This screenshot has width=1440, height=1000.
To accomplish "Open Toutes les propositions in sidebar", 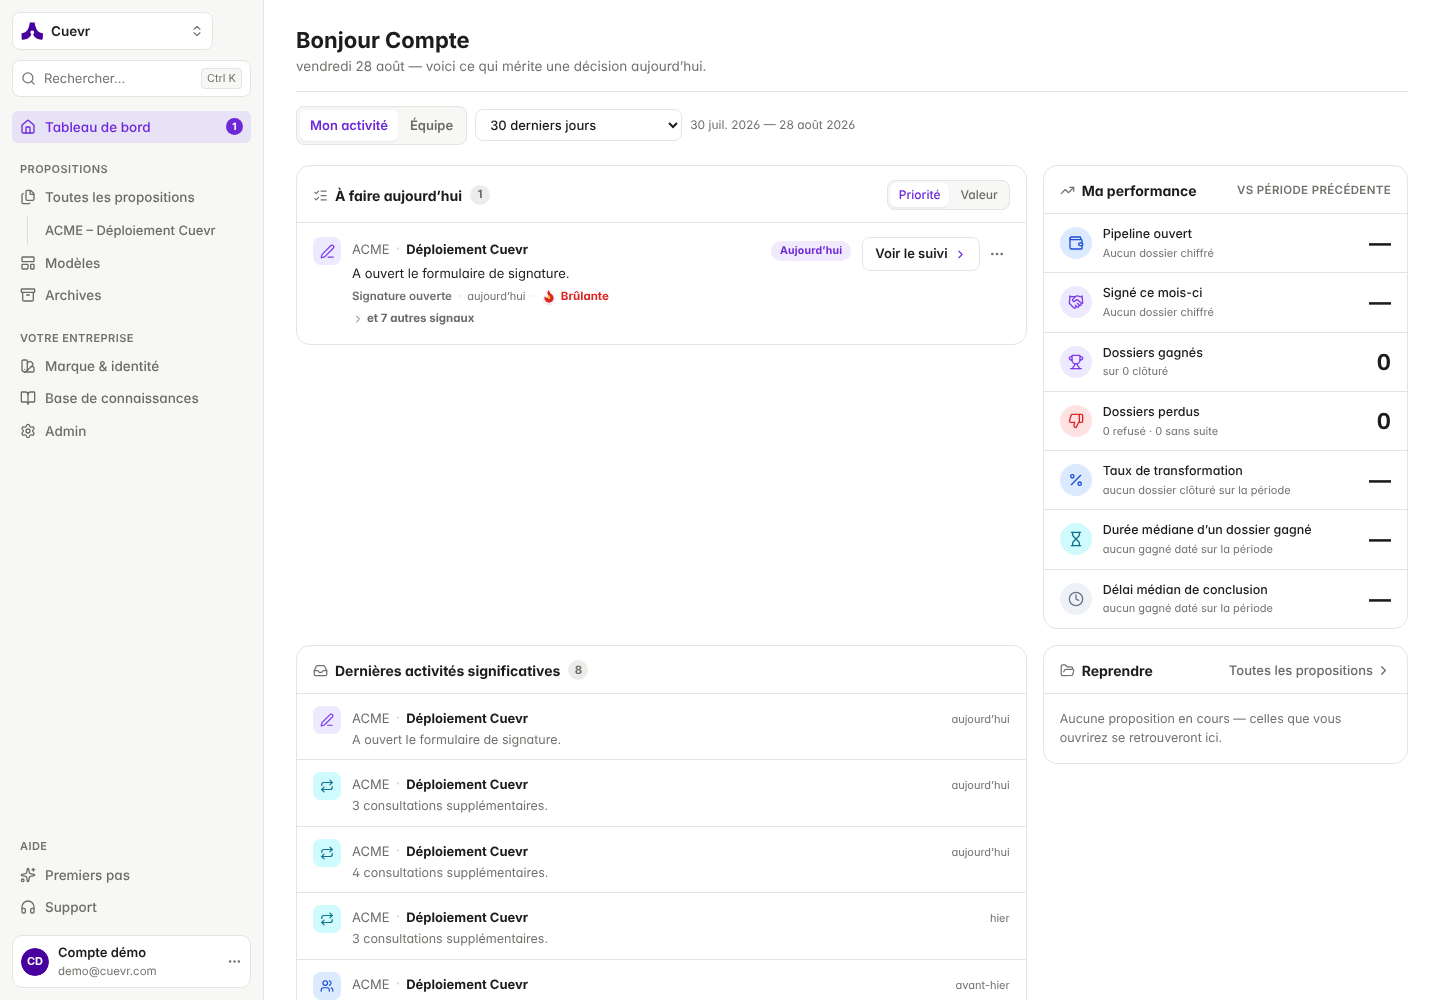I will point(131,197).
